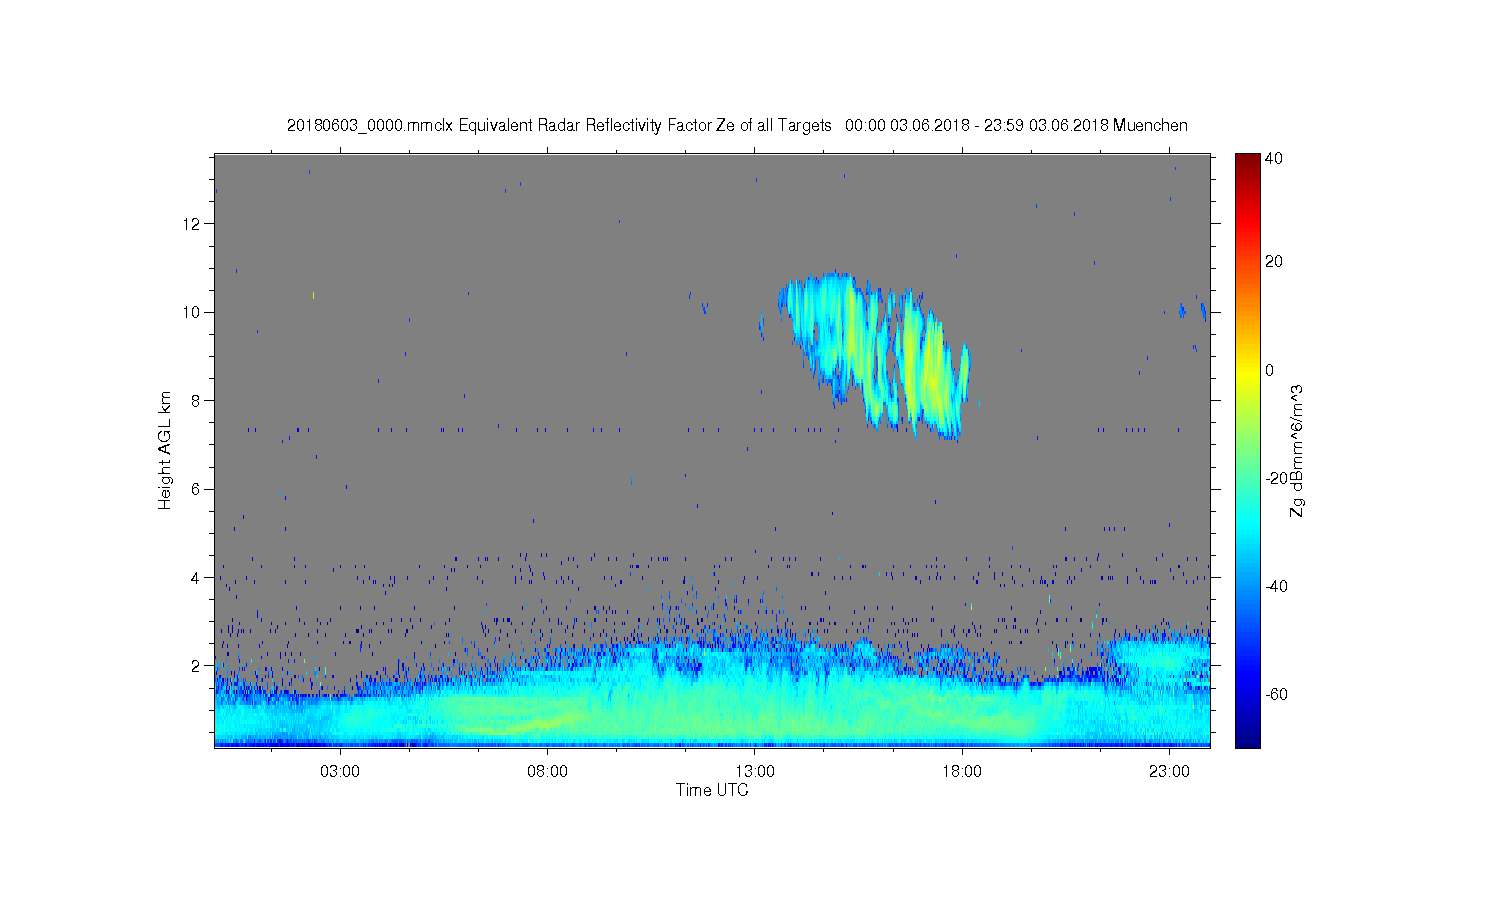Click the '13:00' time tick label
Image resolution: width=1500 pixels, height=900 pixels.
pyautogui.click(x=755, y=771)
